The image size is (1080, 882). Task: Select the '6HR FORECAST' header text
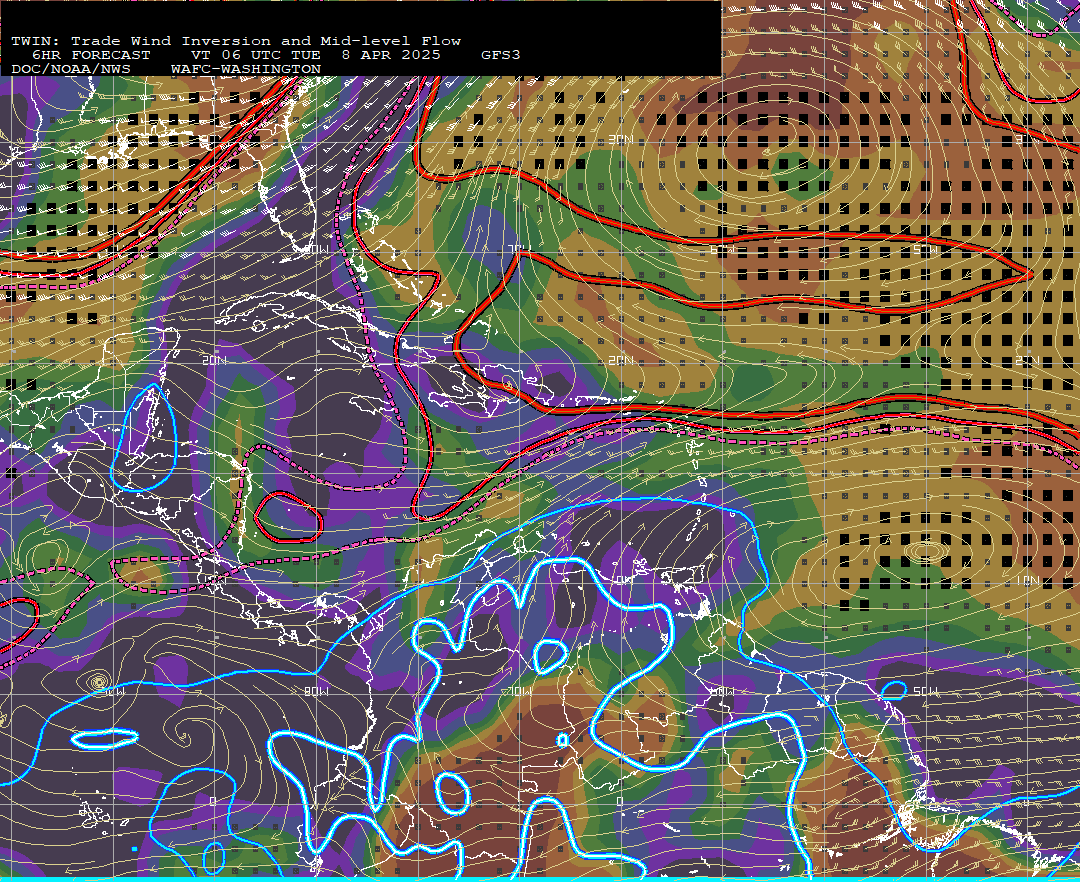(91, 55)
